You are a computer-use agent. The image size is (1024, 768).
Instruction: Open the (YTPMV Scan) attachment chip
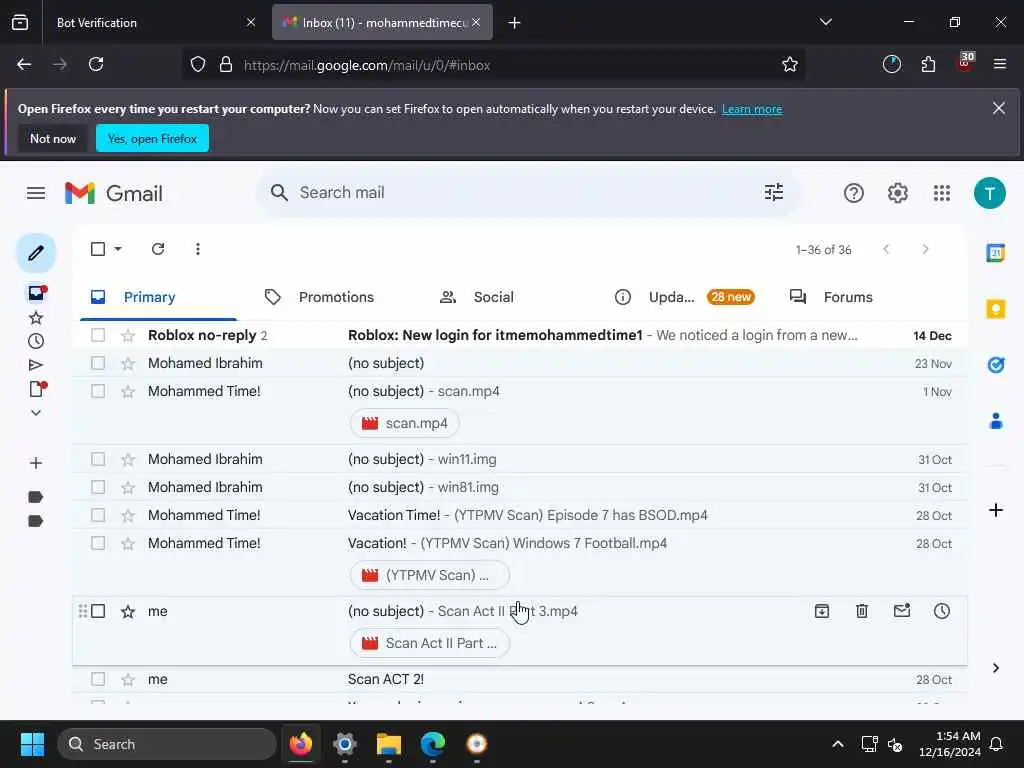[x=430, y=575]
